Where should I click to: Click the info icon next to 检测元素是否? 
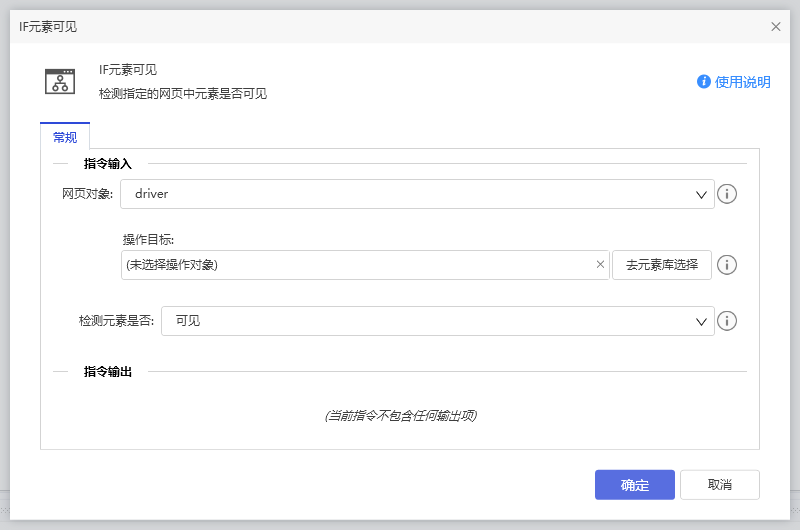(728, 321)
